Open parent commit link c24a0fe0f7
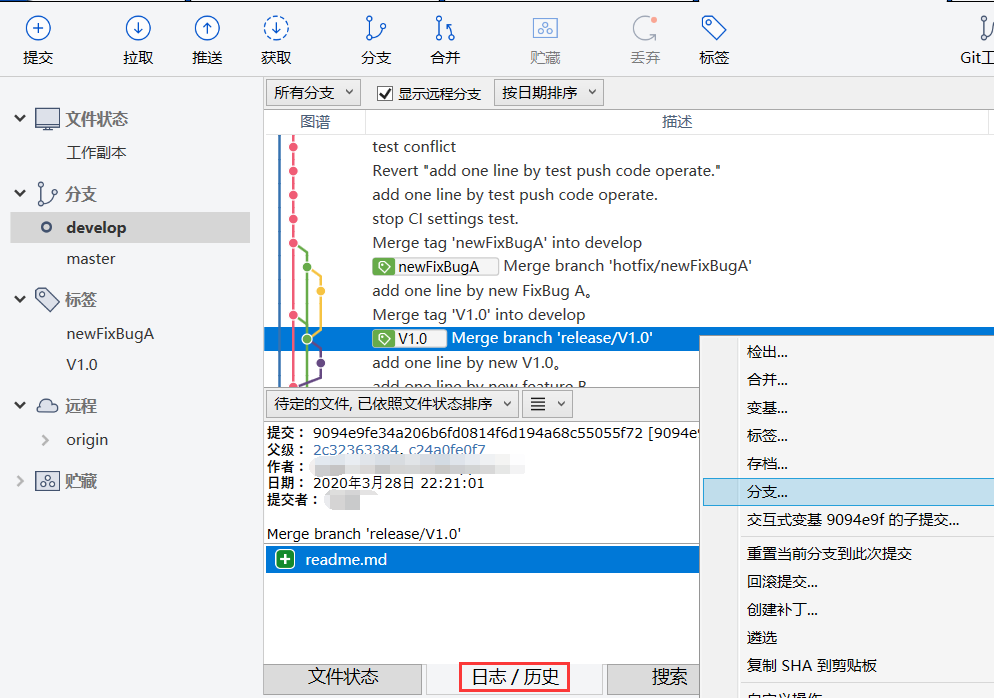 (448, 450)
